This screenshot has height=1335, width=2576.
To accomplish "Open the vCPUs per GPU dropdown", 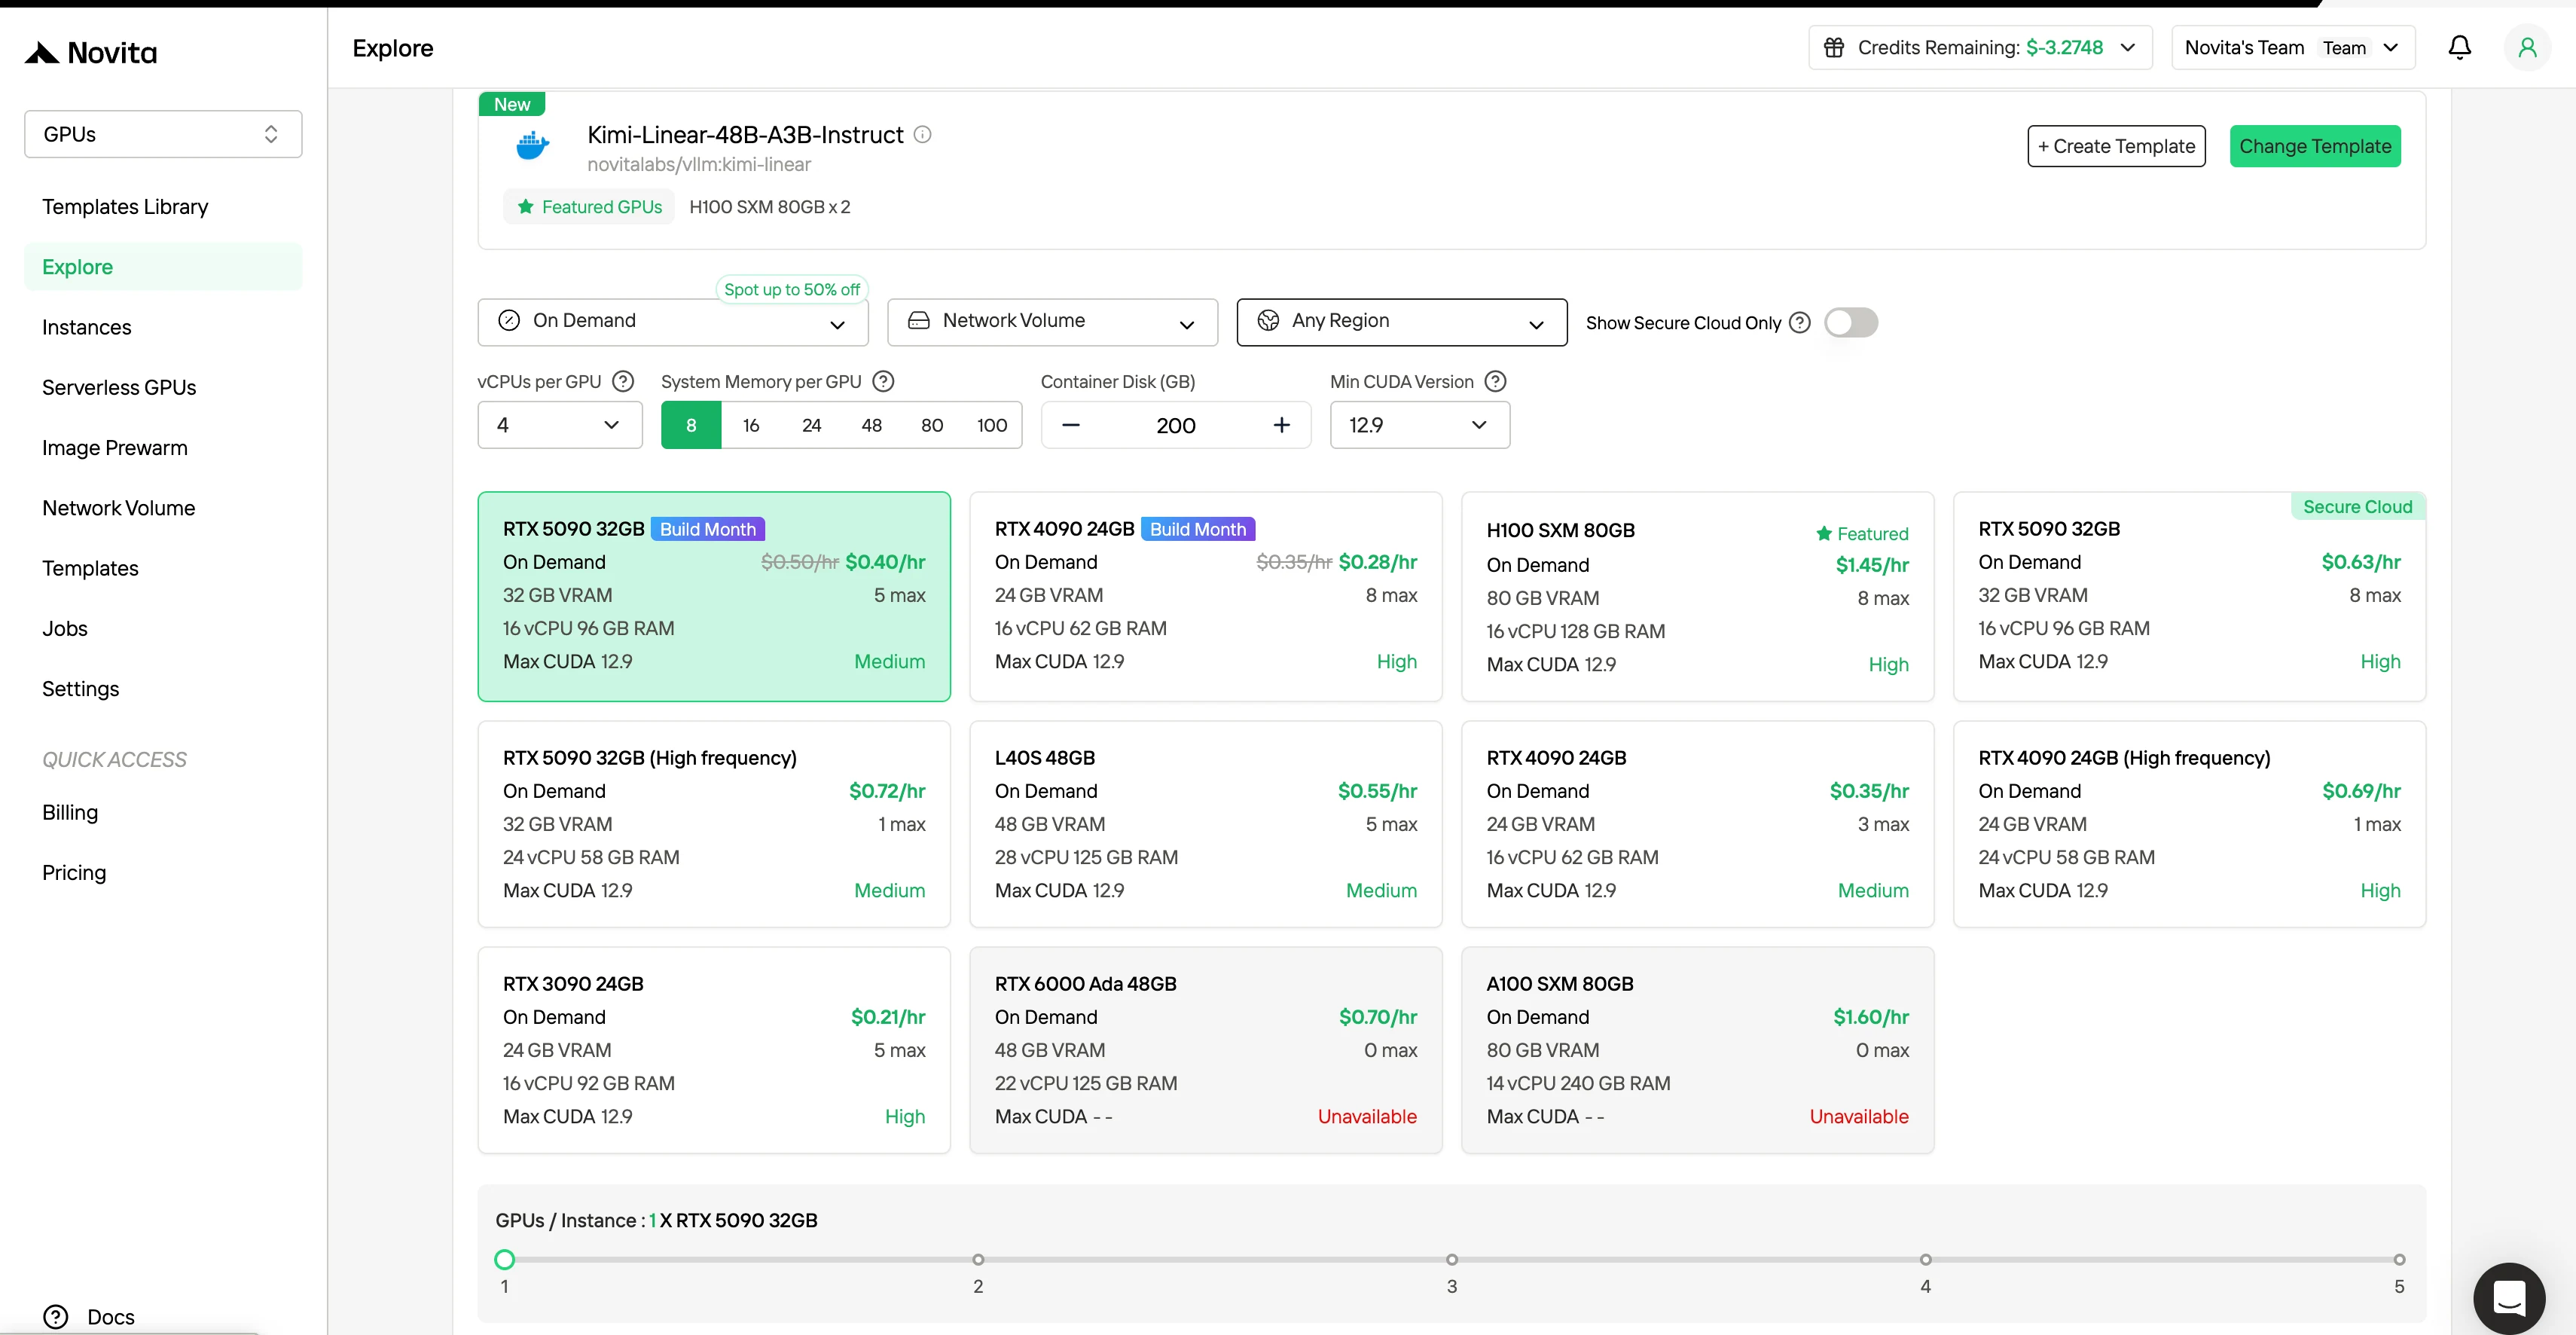I will point(560,425).
